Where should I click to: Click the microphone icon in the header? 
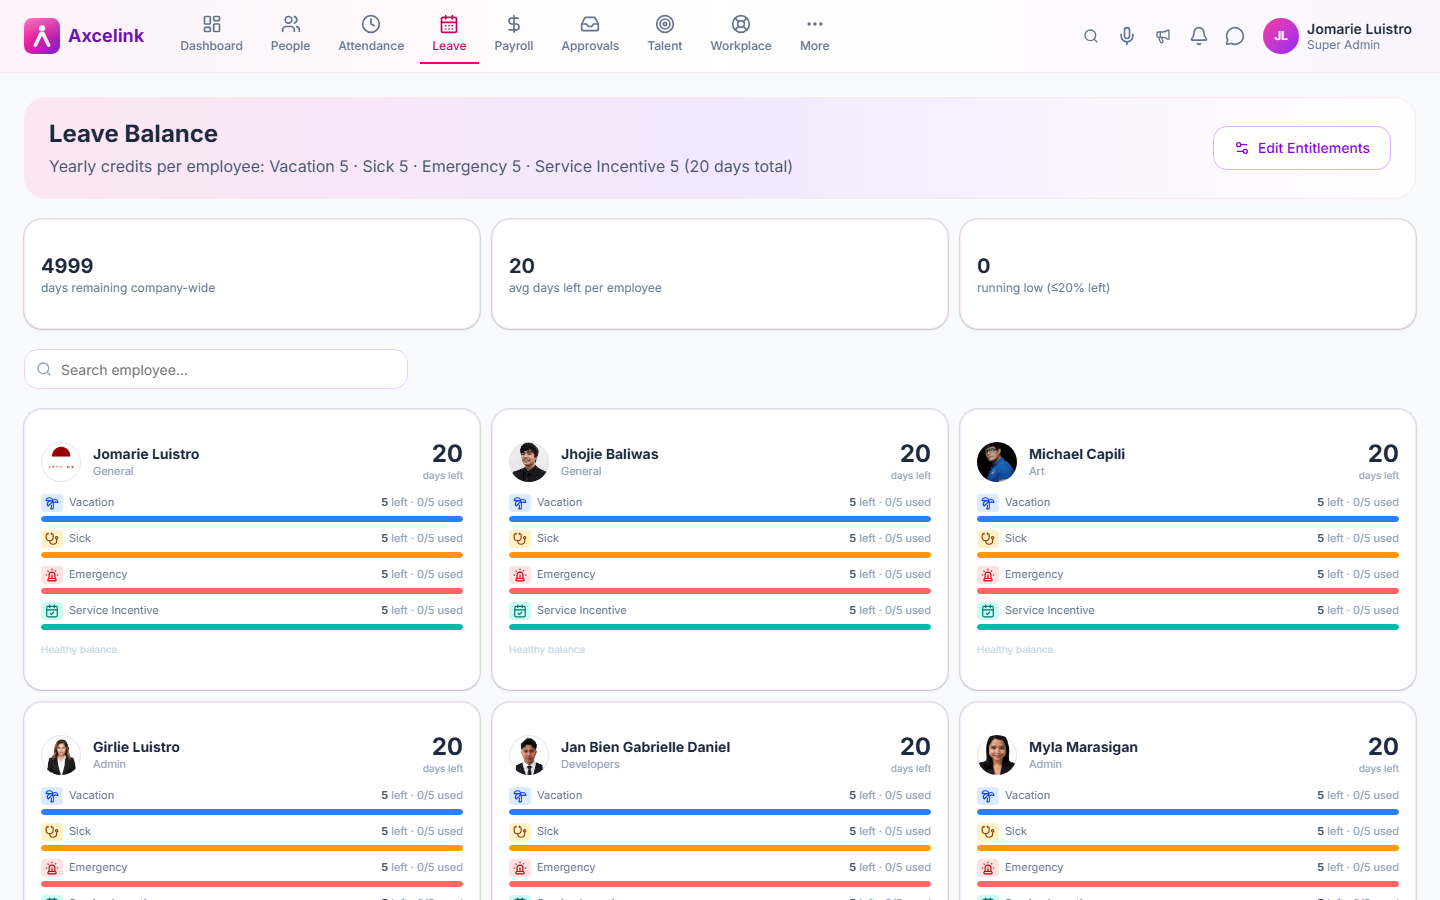[x=1127, y=36]
